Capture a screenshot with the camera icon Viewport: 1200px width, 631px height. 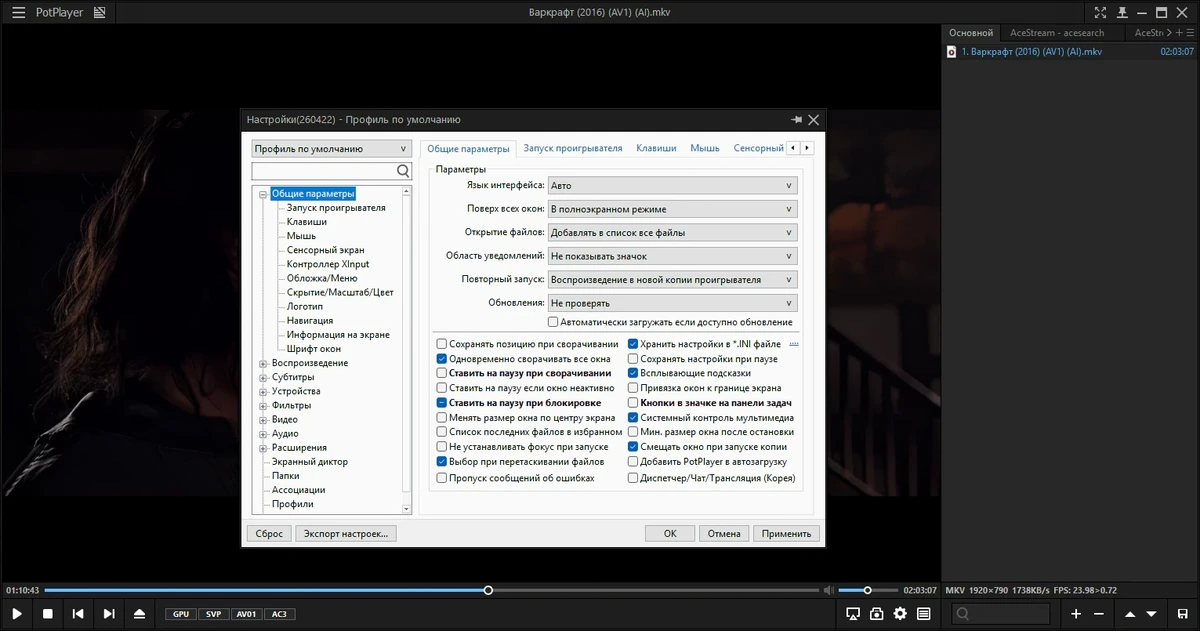[876, 614]
